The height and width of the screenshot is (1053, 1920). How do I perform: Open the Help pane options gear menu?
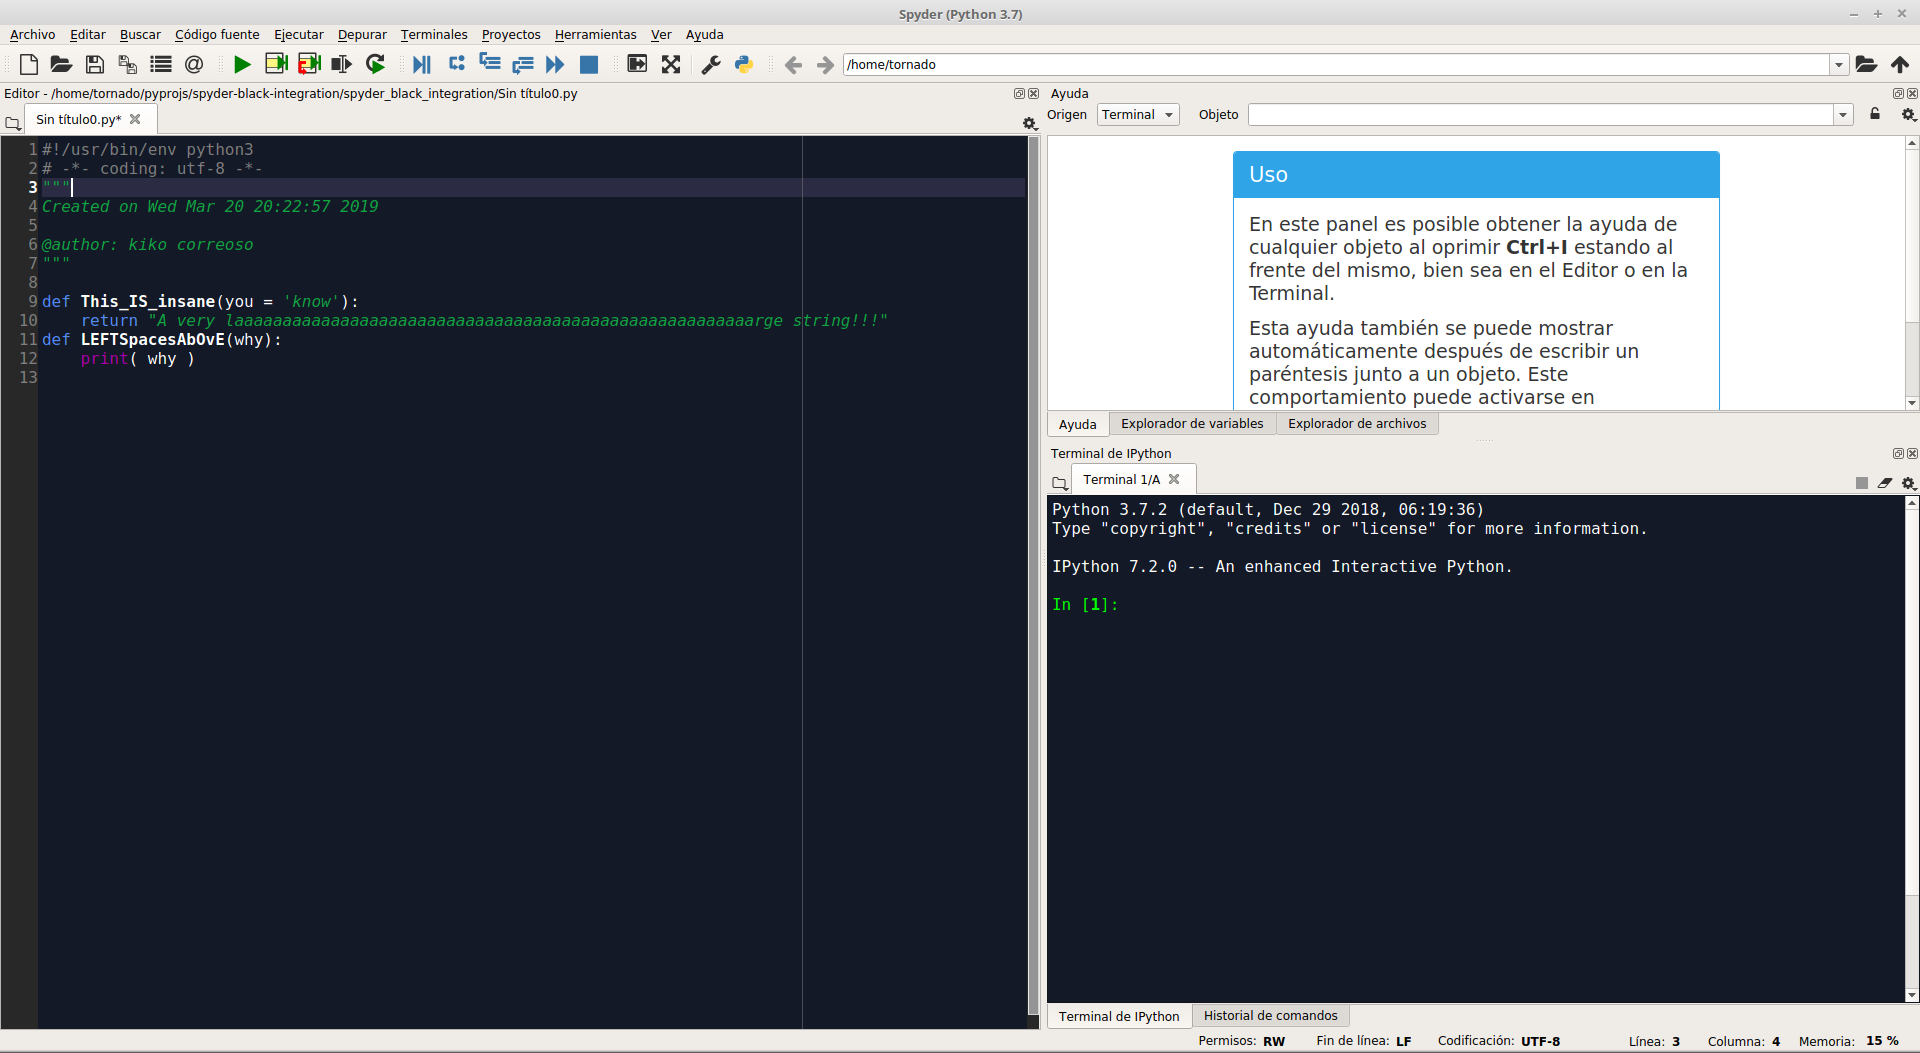(1909, 115)
